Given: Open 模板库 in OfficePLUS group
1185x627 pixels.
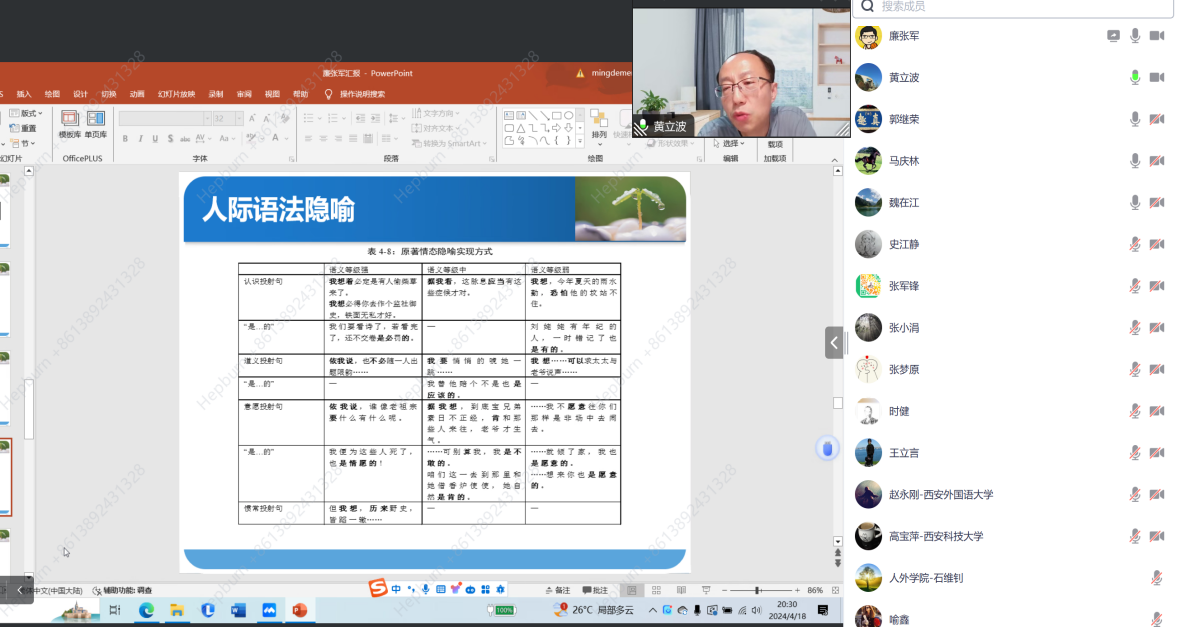Looking at the screenshot, I should 70,124.
